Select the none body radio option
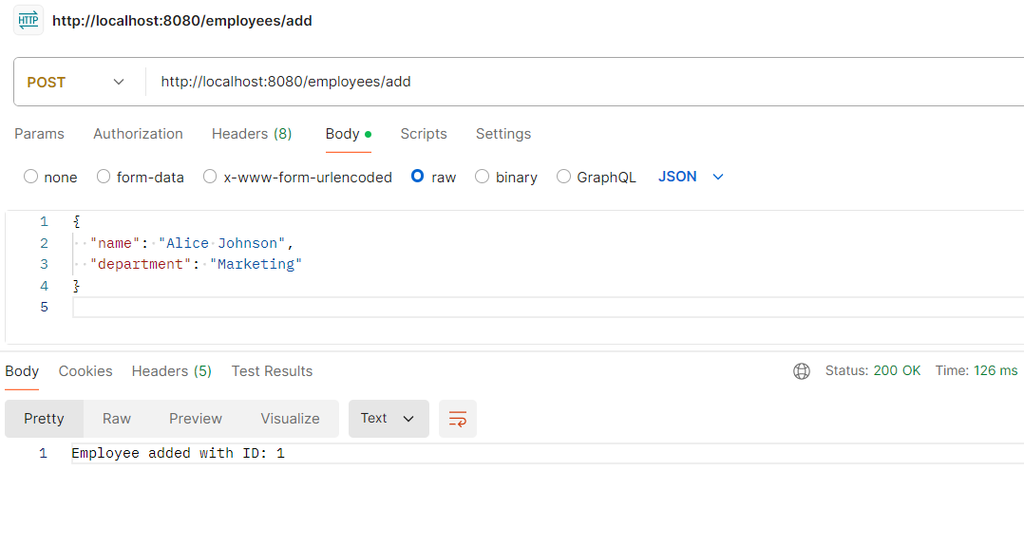 (31, 177)
